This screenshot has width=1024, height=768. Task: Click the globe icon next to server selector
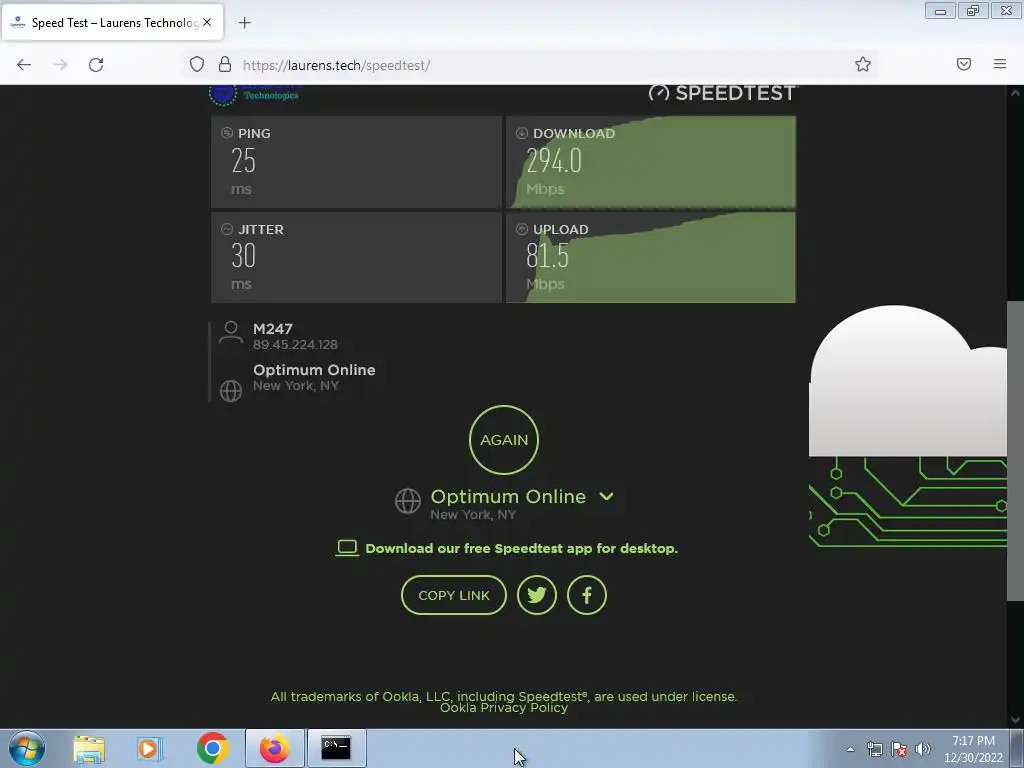point(408,501)
